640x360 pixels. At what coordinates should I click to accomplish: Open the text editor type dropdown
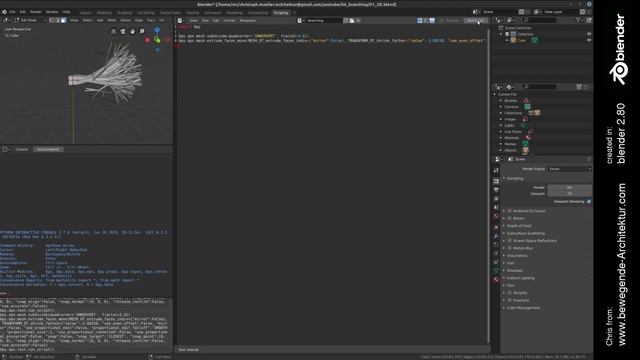[180, 20]
